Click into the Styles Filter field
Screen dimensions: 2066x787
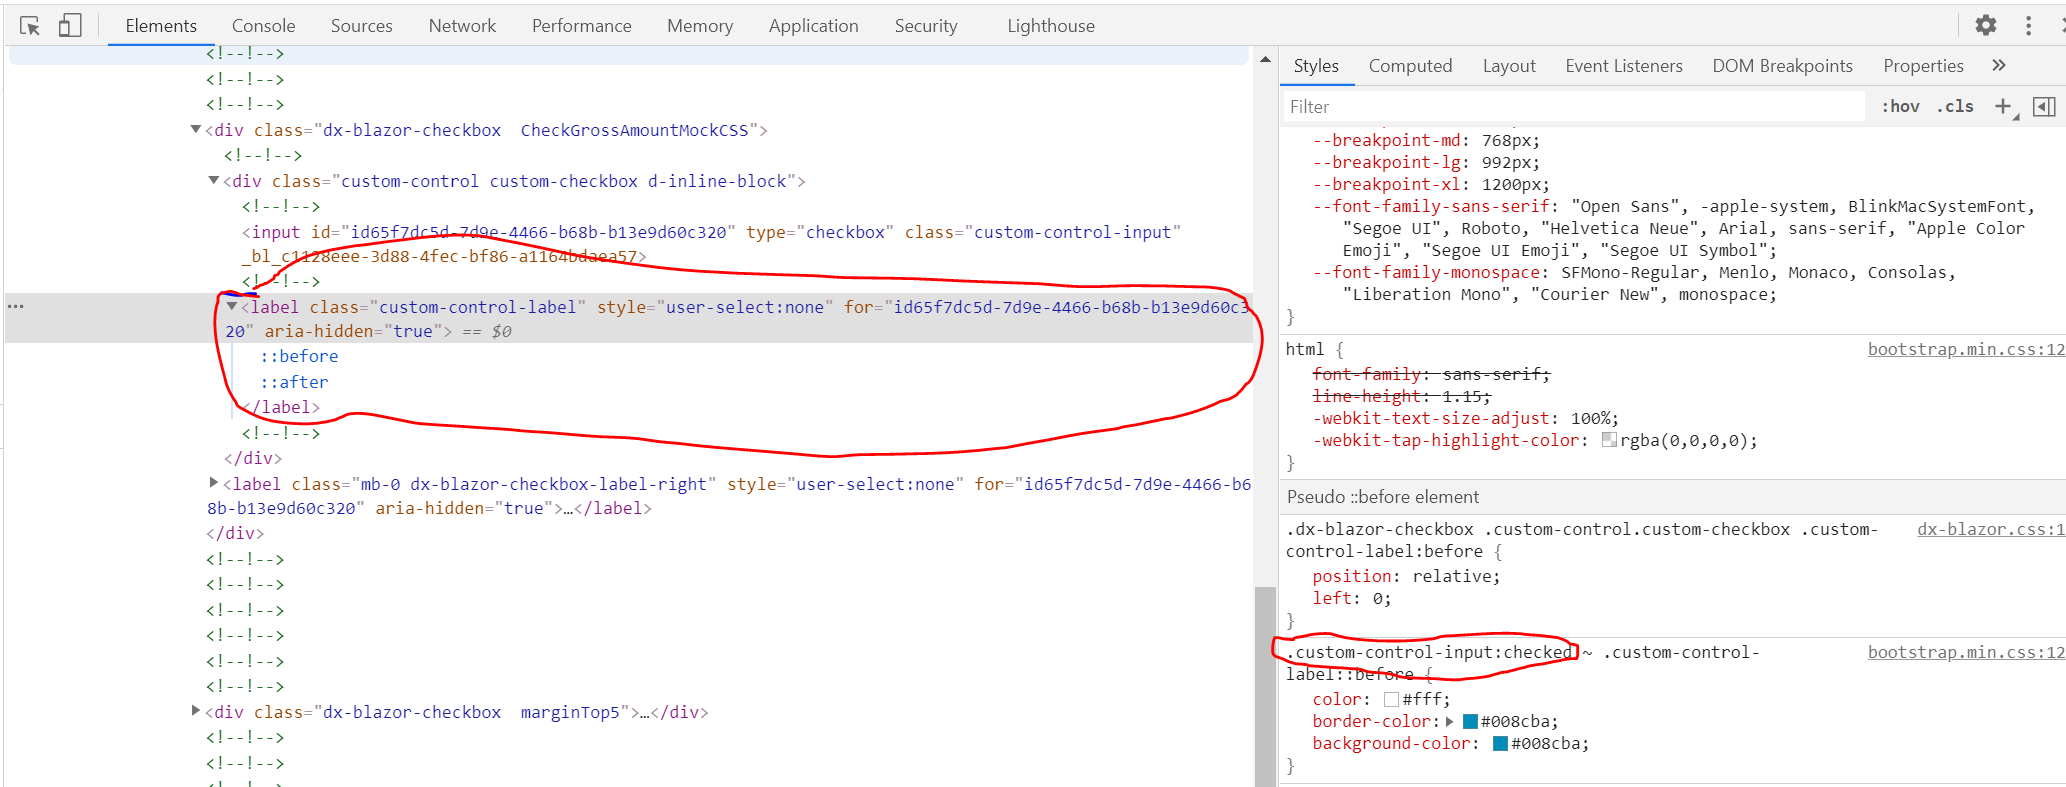tap(1570, 107)
